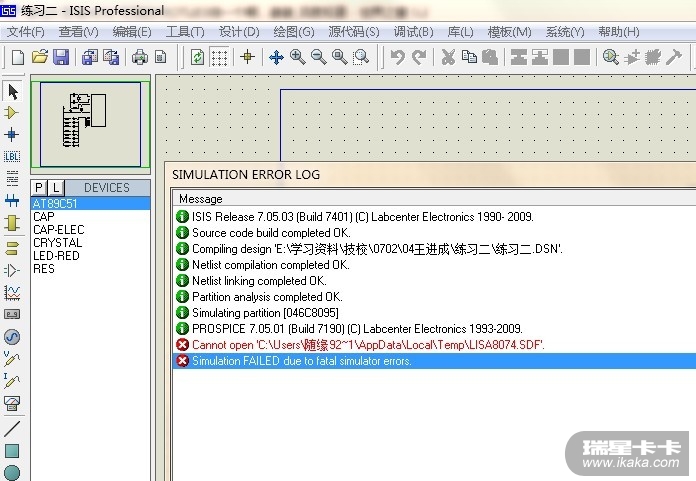The height and width of the screenshot is (481, 696).
Task: Select LED-RED in the devices list
Action: coord(91,256)
